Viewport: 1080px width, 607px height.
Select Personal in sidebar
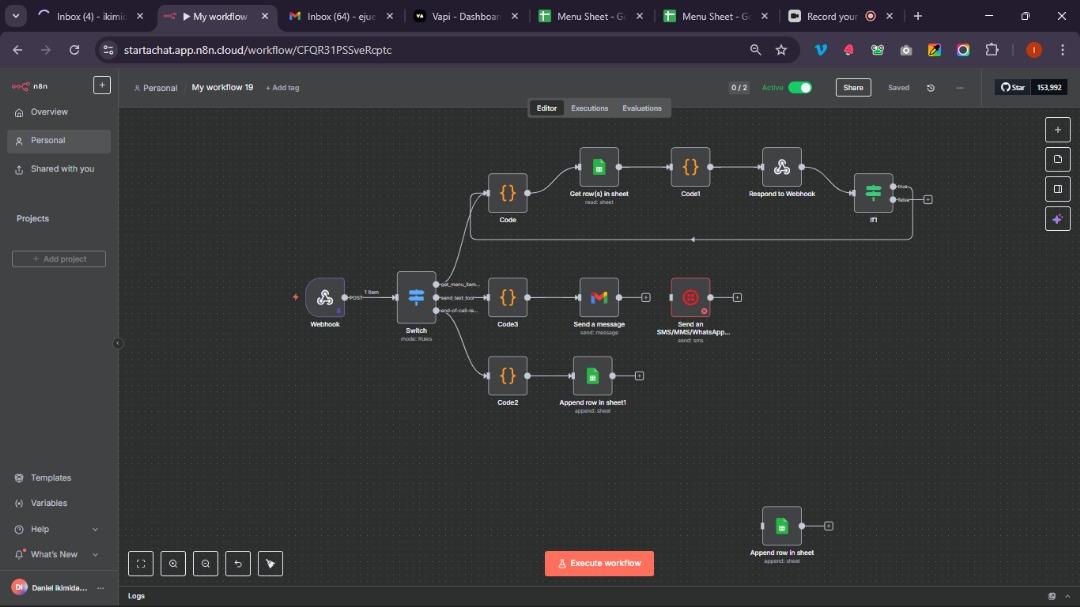click(59, 141)
